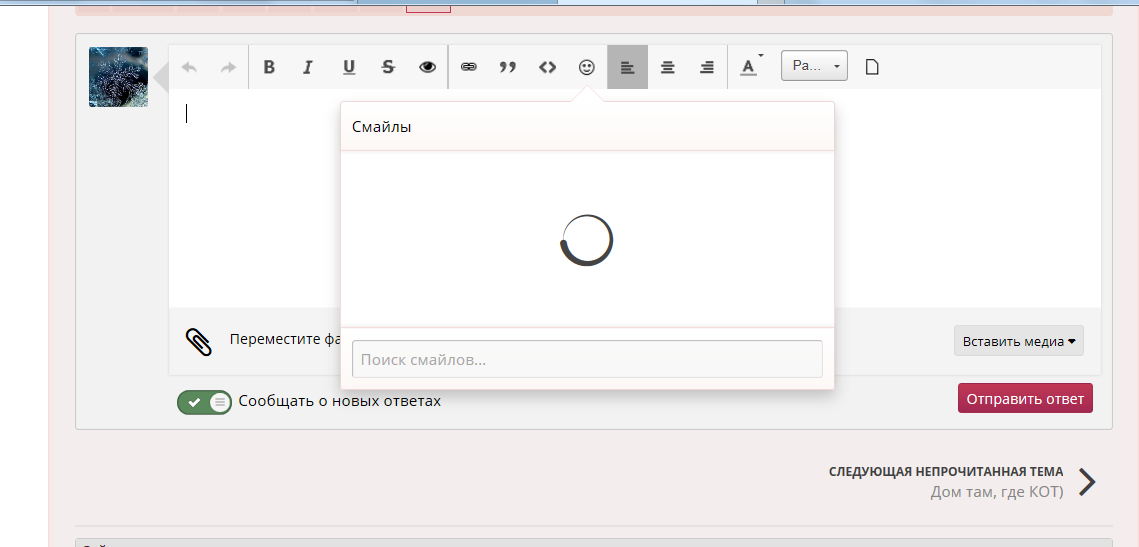Center-align the text
The height and width of the screenshot is (547, 1139).
(x=667, y=67)
